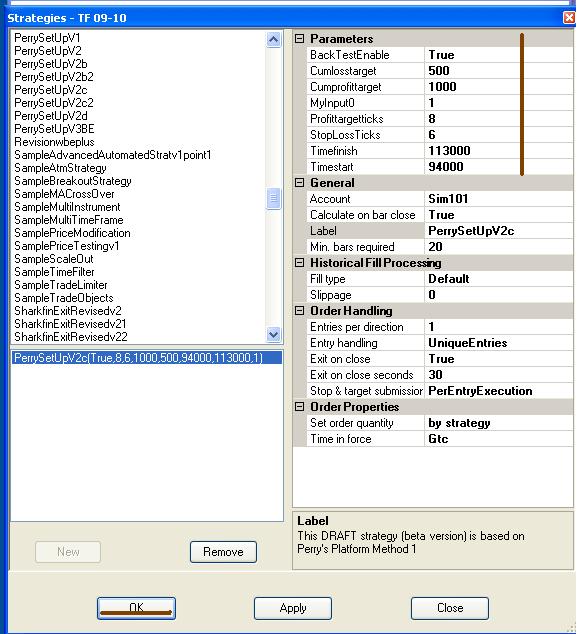Image resolution: width=580 pixels, height=634 pixels.
Task: Click the strategy list scrollbar thumb
Action: point(274,199)
